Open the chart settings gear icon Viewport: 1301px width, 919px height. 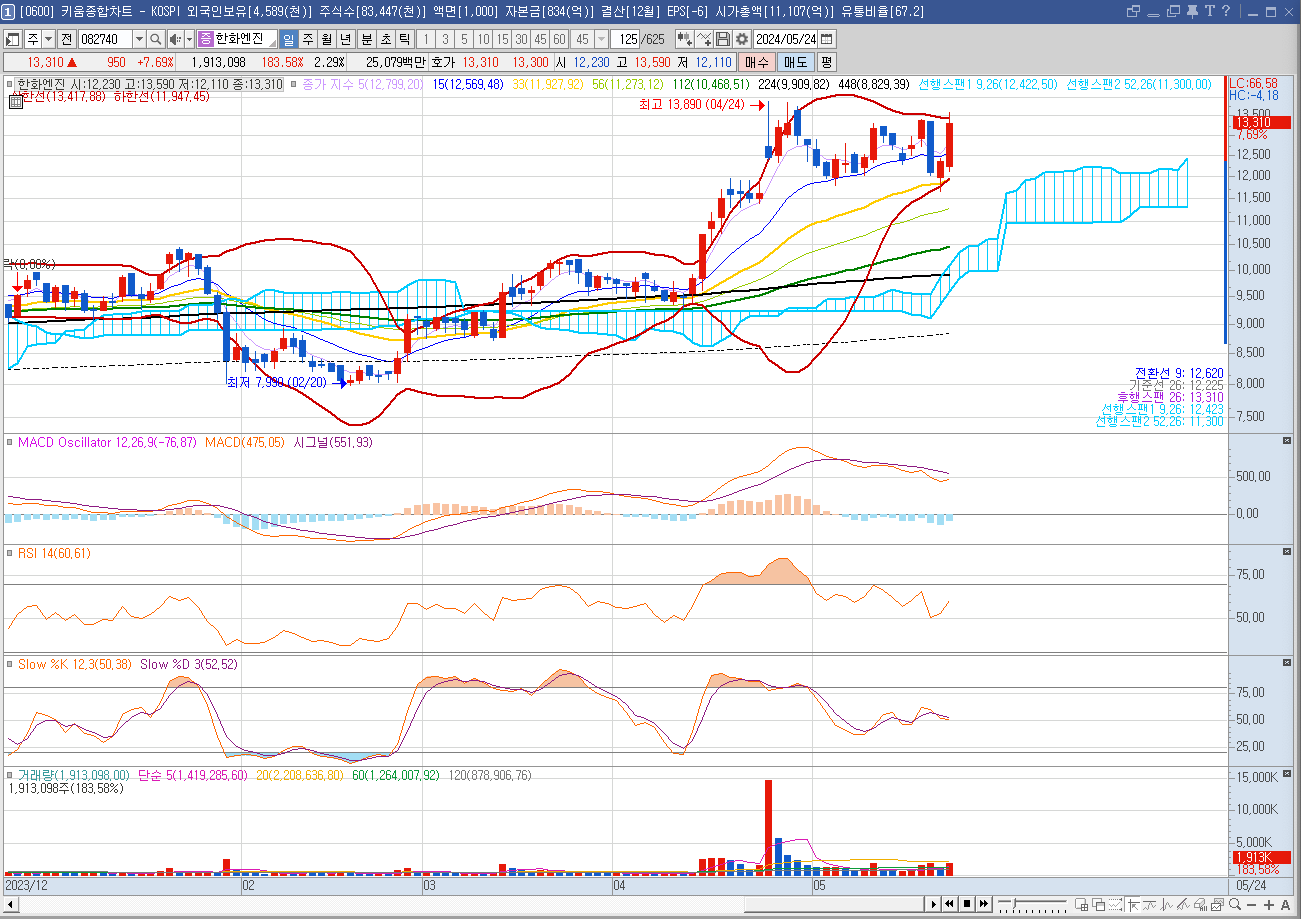[741, 39]
